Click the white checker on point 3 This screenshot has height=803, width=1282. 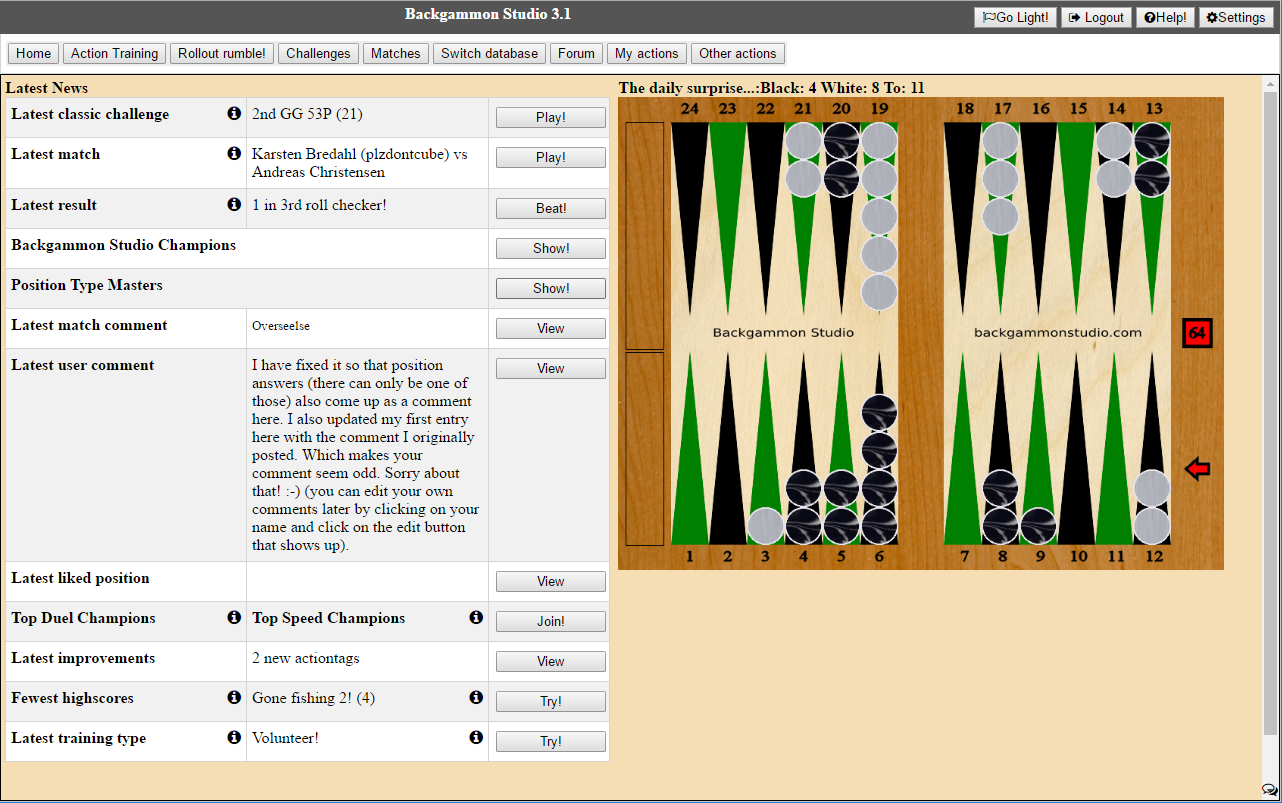pos(766,525)
